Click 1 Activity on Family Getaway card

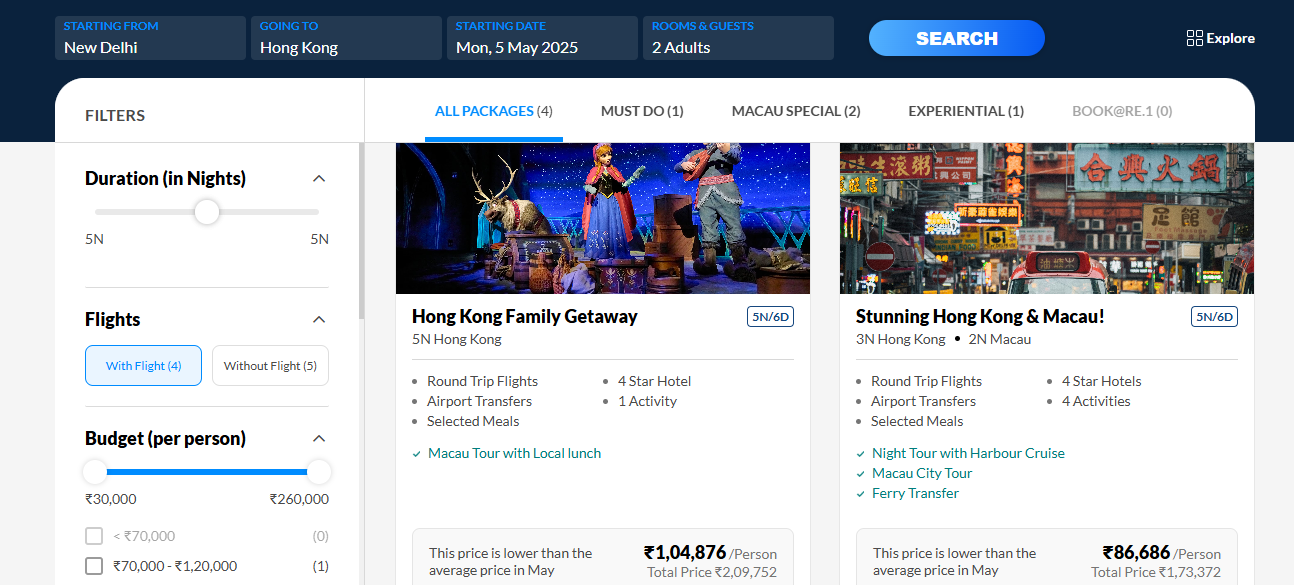pos(647,401)
